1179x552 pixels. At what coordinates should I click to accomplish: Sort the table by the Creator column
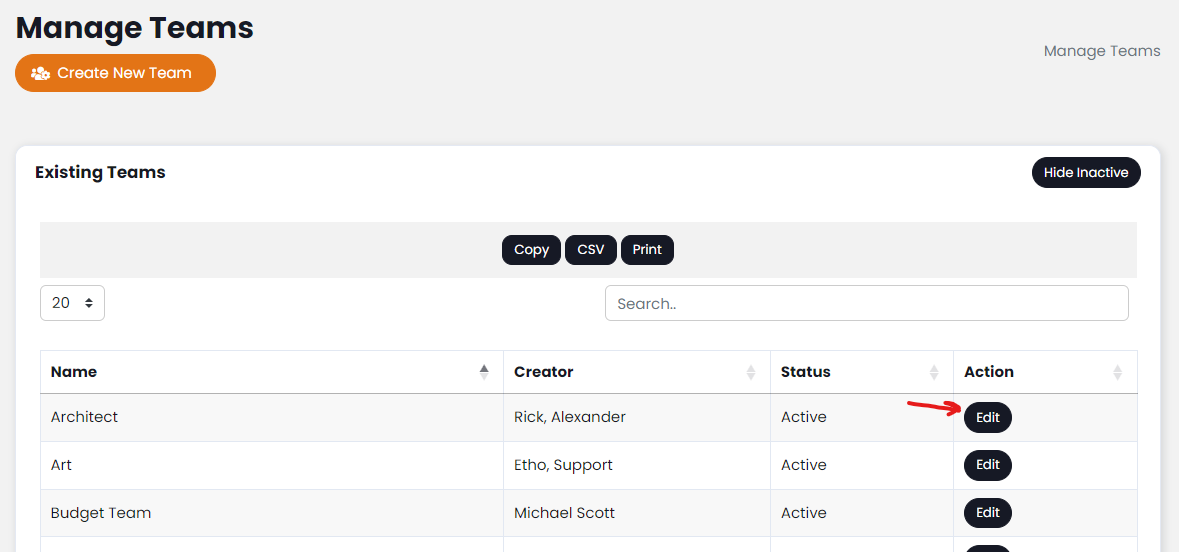click(636, 372)
